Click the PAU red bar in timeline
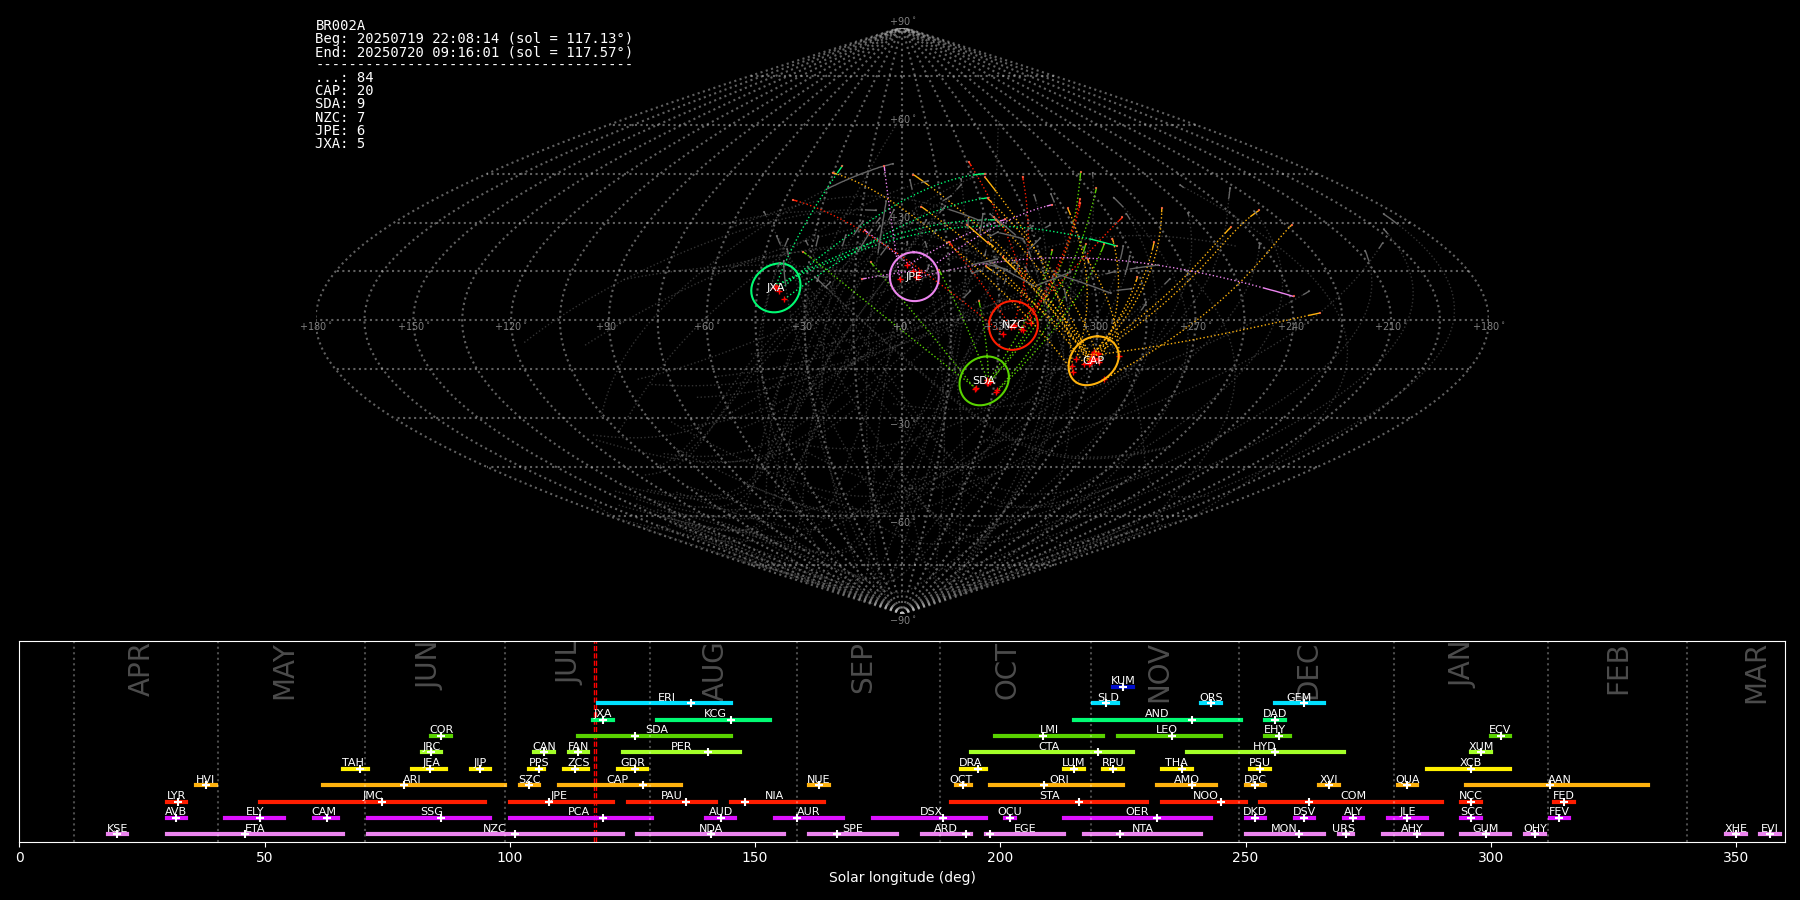Screen dimensions: 1800x900 pos(672,801)
